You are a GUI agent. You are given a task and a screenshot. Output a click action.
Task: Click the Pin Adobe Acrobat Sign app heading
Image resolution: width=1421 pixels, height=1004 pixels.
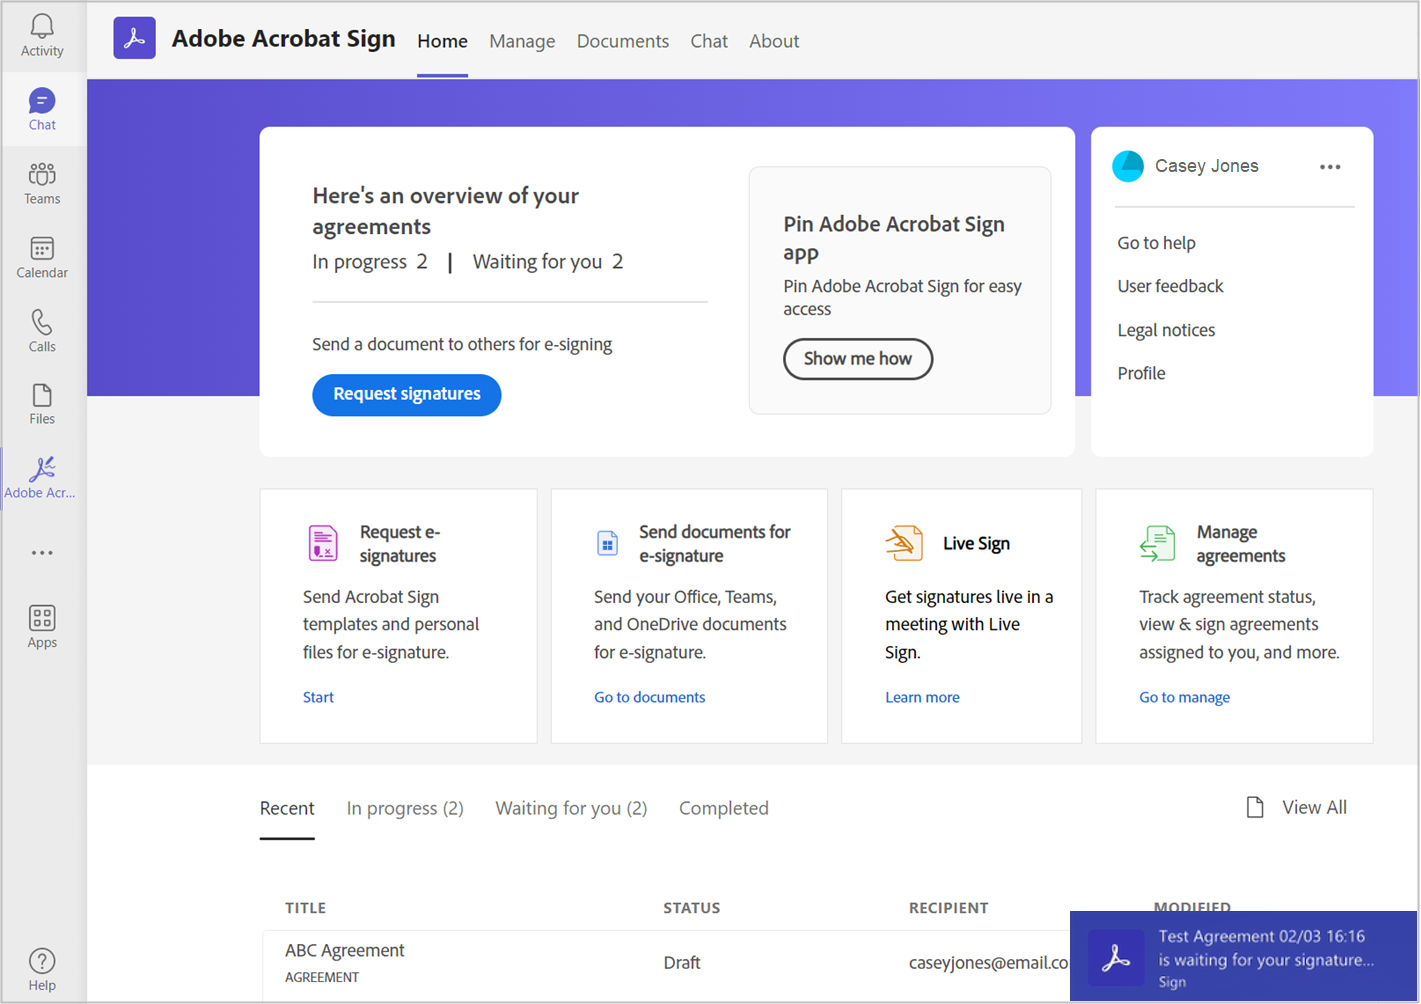tap(894, 238)
